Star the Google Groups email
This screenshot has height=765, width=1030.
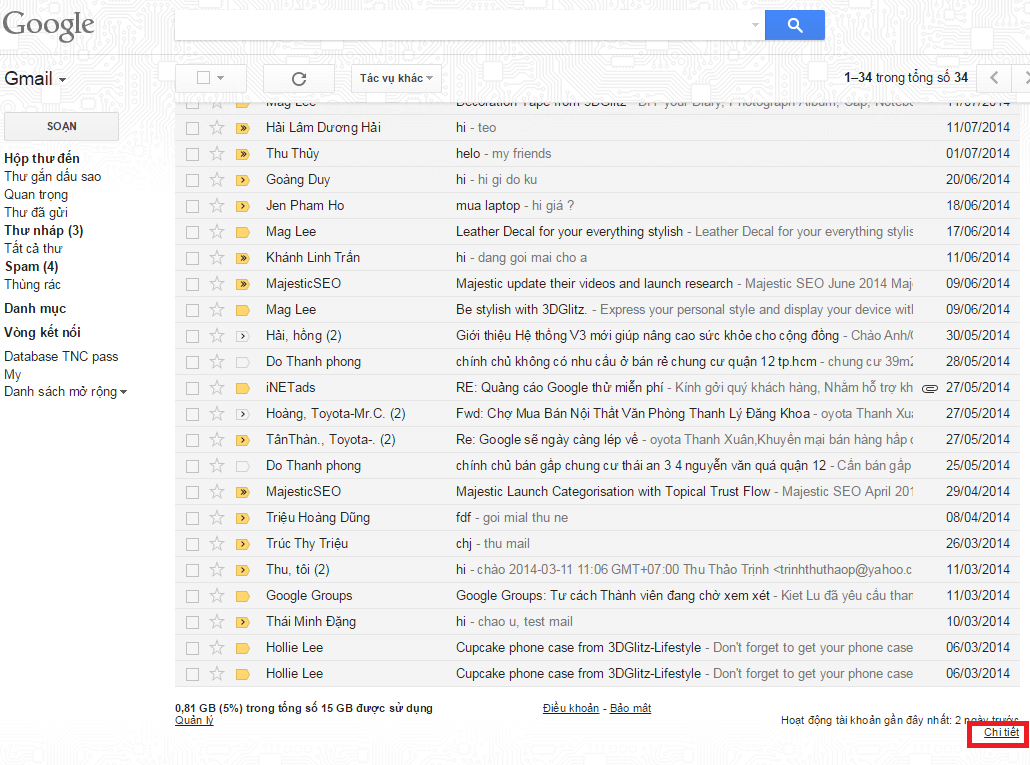pos(217,596)
